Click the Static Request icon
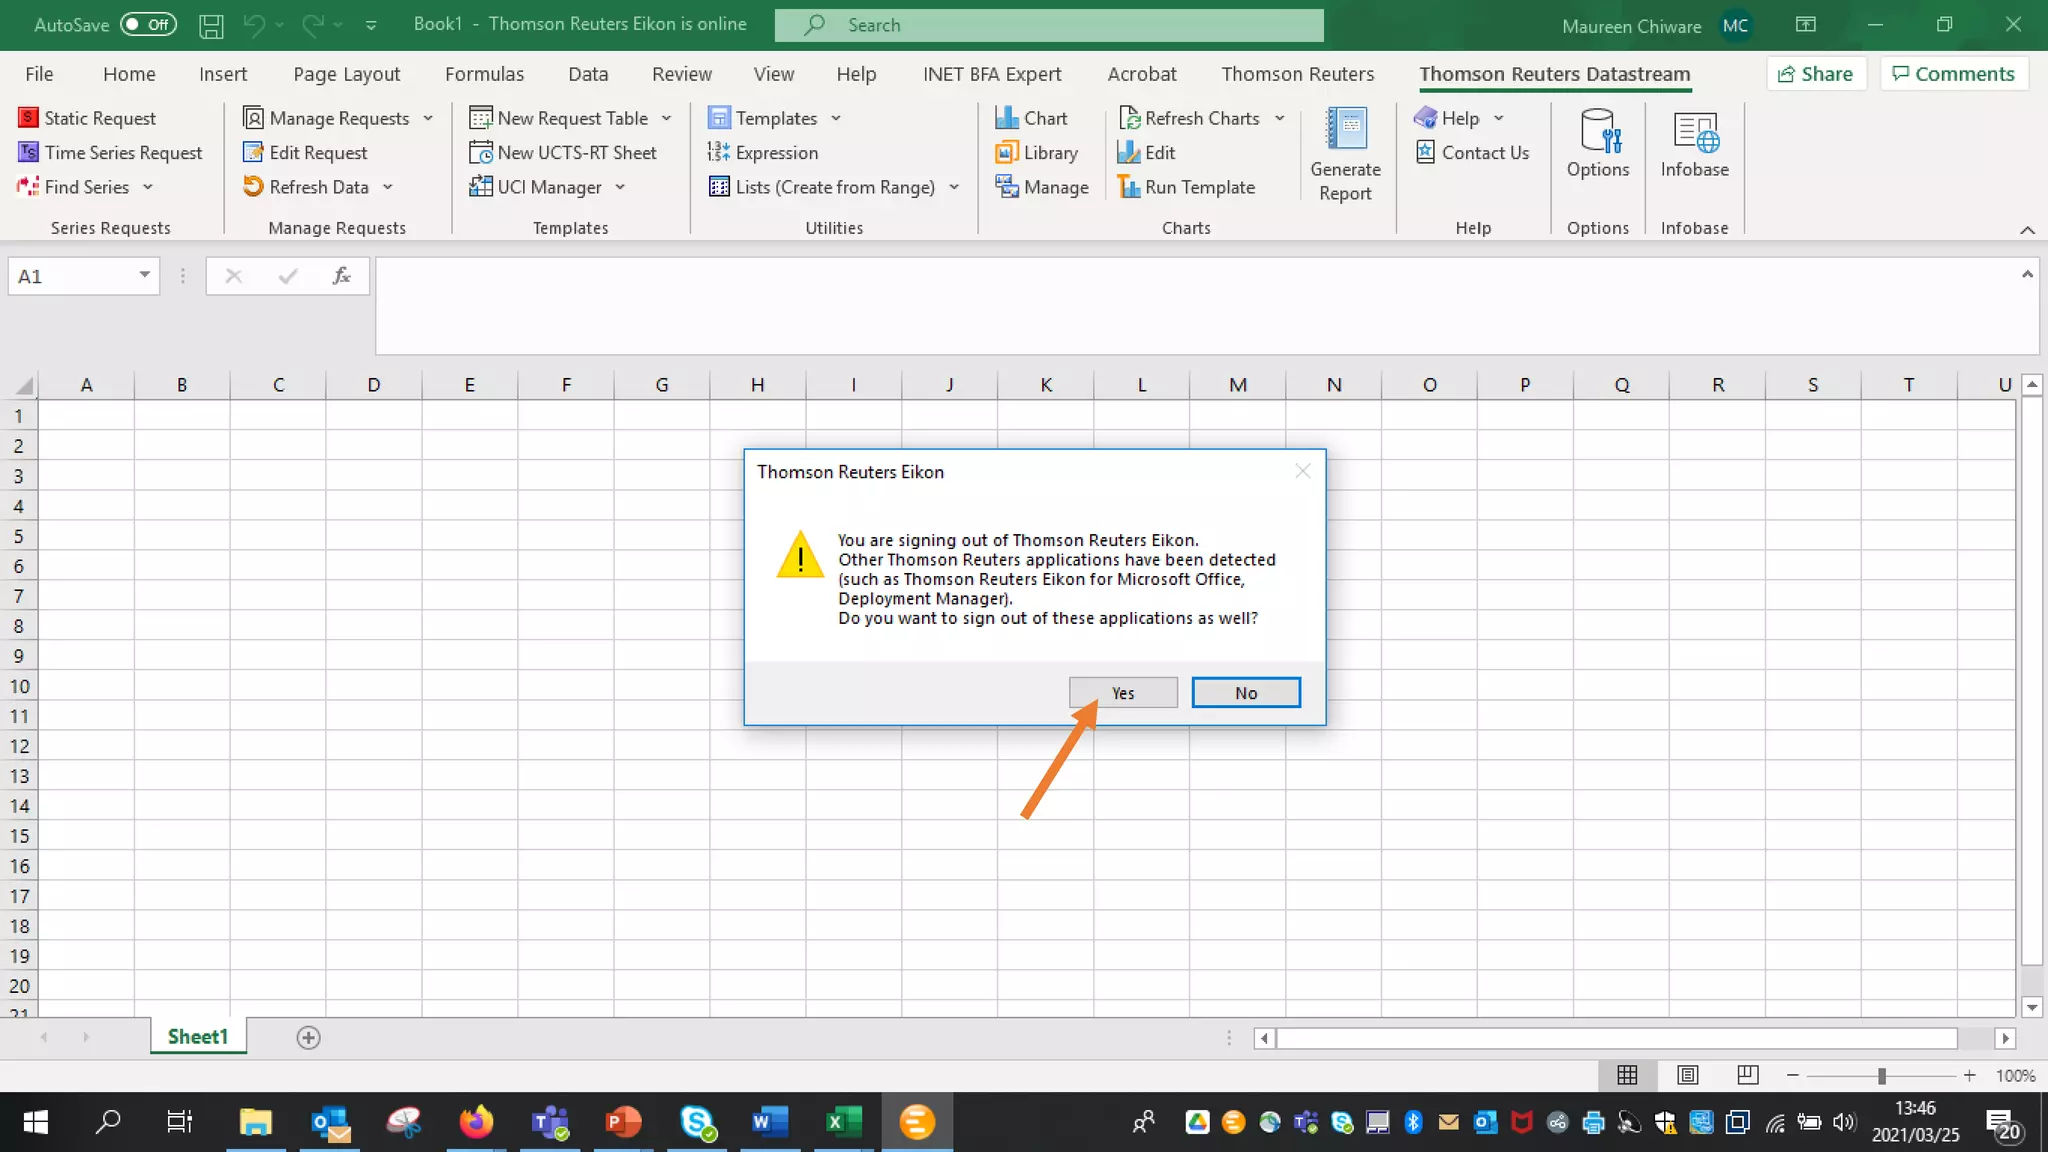This screenshot has height=1152, width=2048. 28,118
